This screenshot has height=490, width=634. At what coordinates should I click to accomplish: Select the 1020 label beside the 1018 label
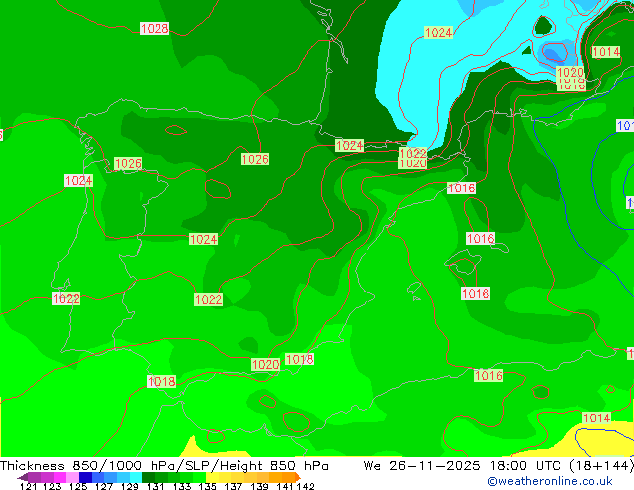(x=265, y=365)
